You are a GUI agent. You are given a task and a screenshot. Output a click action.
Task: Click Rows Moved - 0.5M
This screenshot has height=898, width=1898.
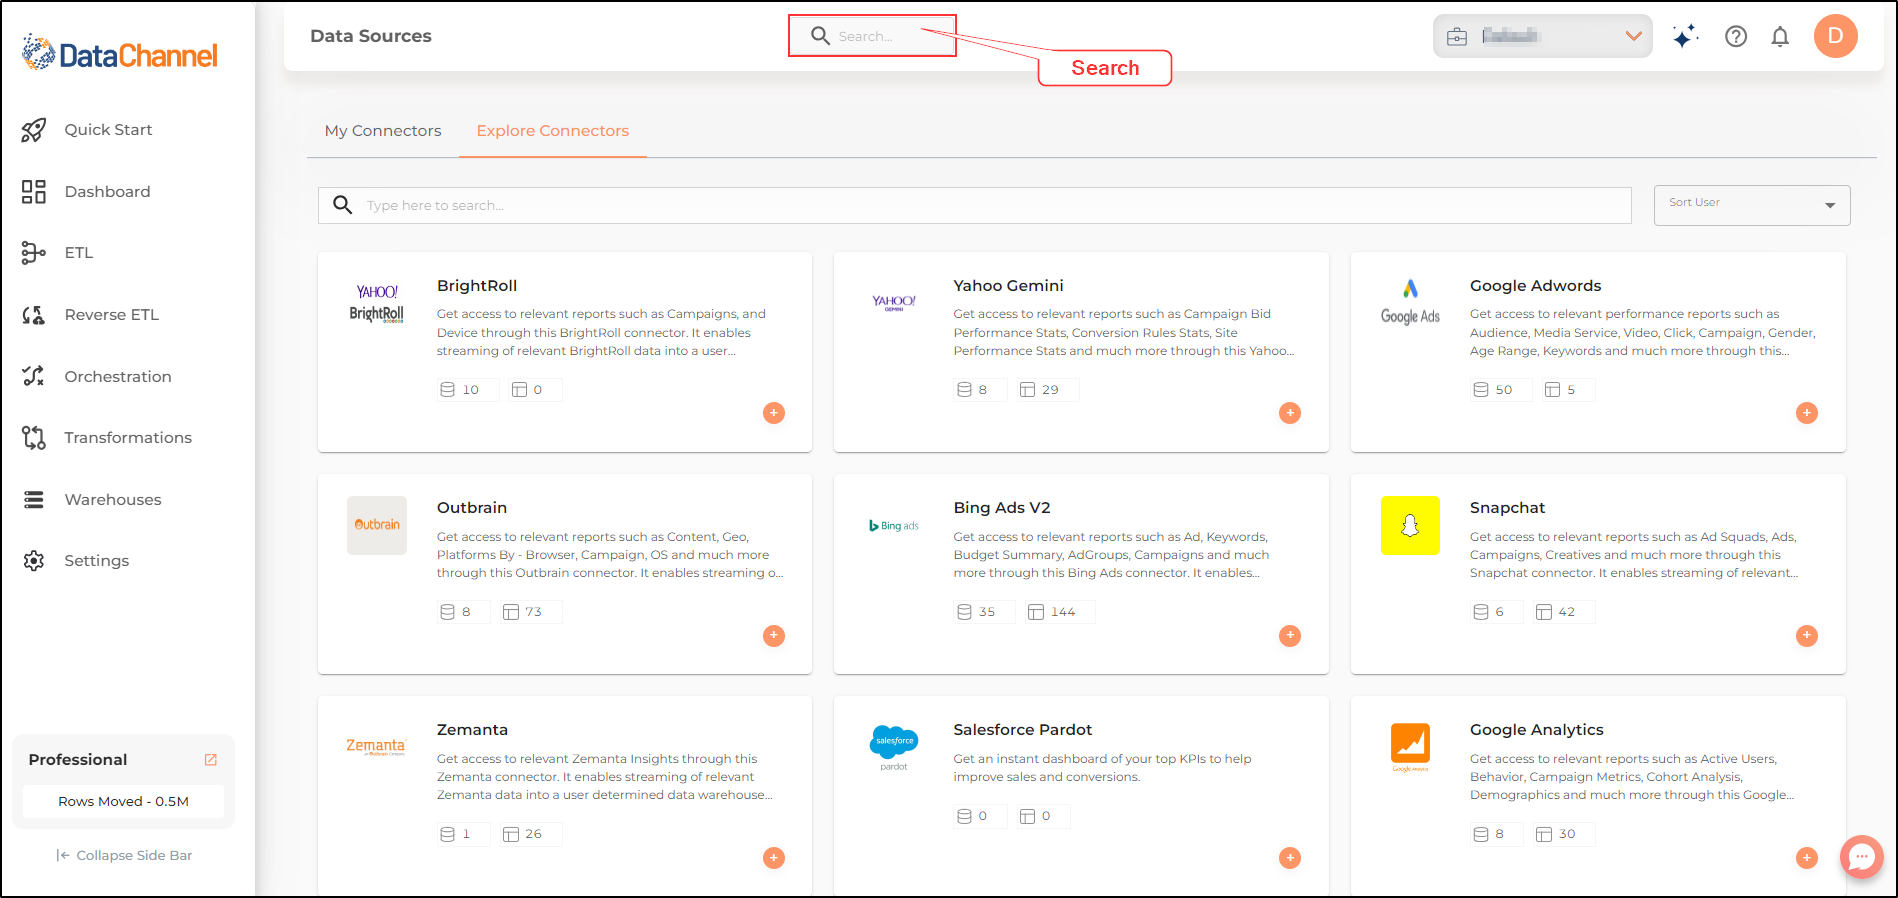pos(124,802)
